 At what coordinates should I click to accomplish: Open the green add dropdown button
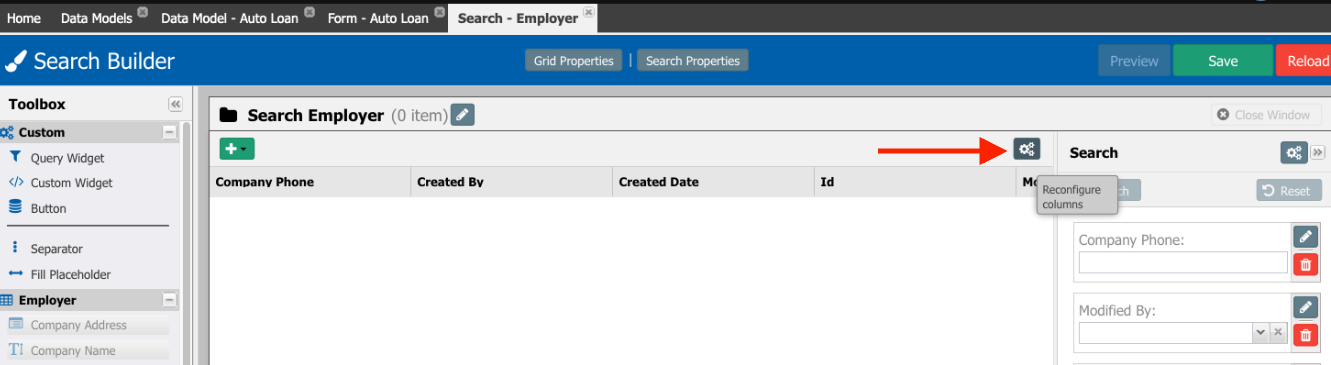click(237, 149)
